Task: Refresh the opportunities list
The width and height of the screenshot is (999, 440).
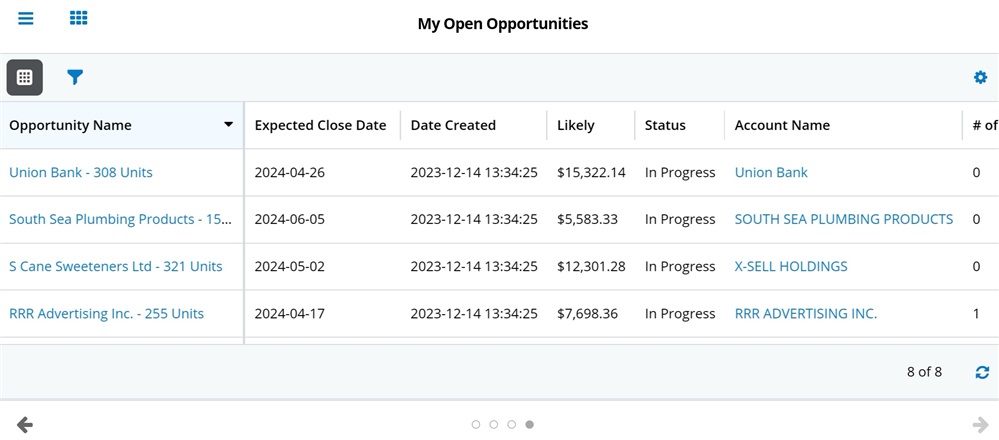Action: (982, 372)
